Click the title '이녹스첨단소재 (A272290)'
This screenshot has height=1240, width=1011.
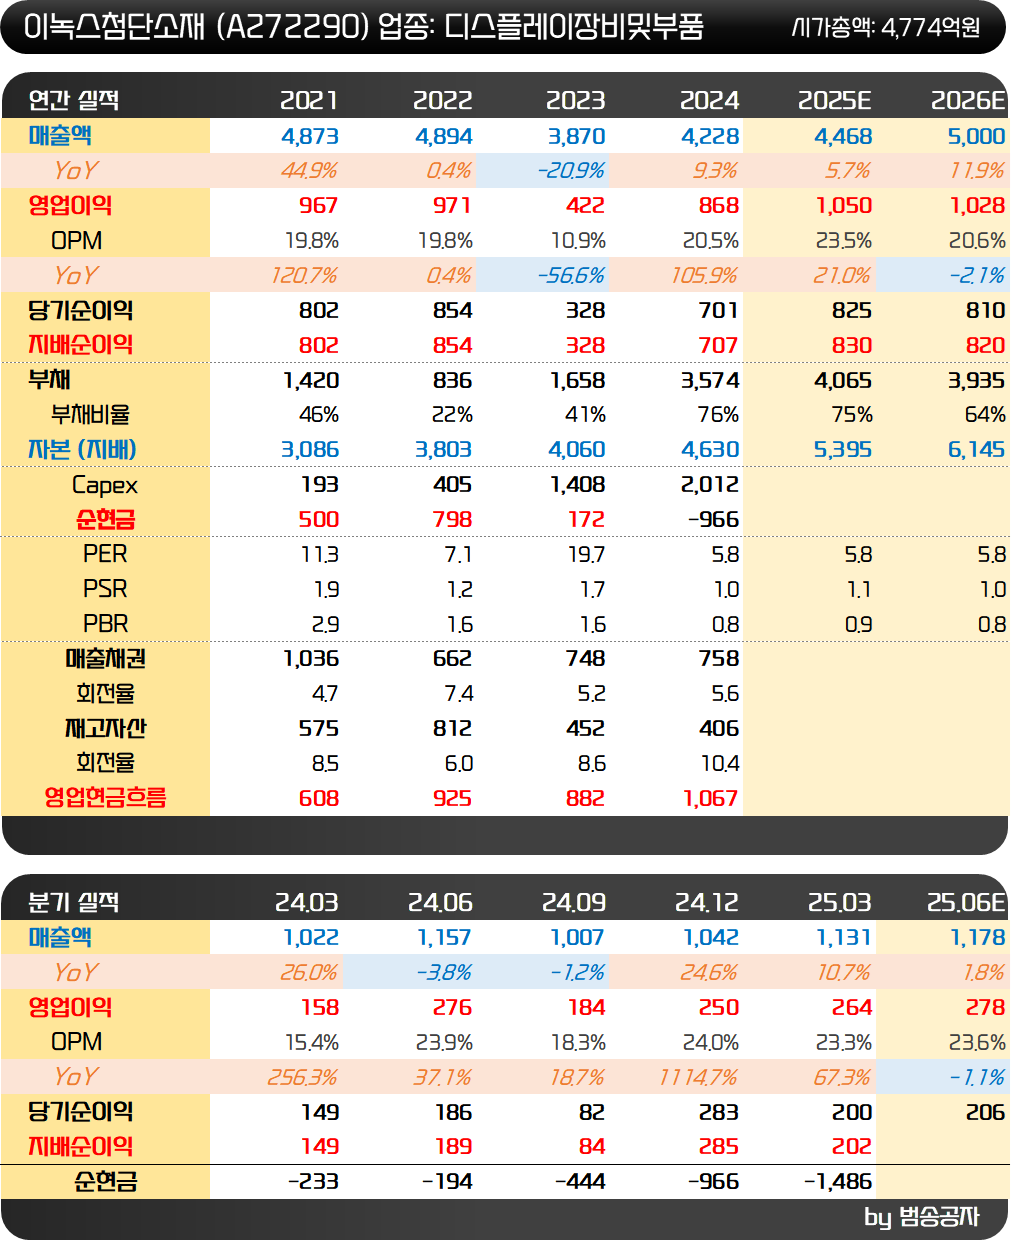point(195,26)
